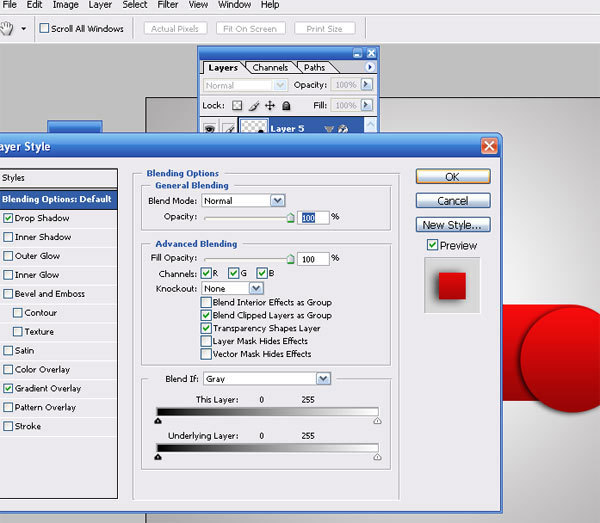Click the Fill Opacity slider handle
The width and height of the screenshot is (600, 523).
(x=290, y=258)
